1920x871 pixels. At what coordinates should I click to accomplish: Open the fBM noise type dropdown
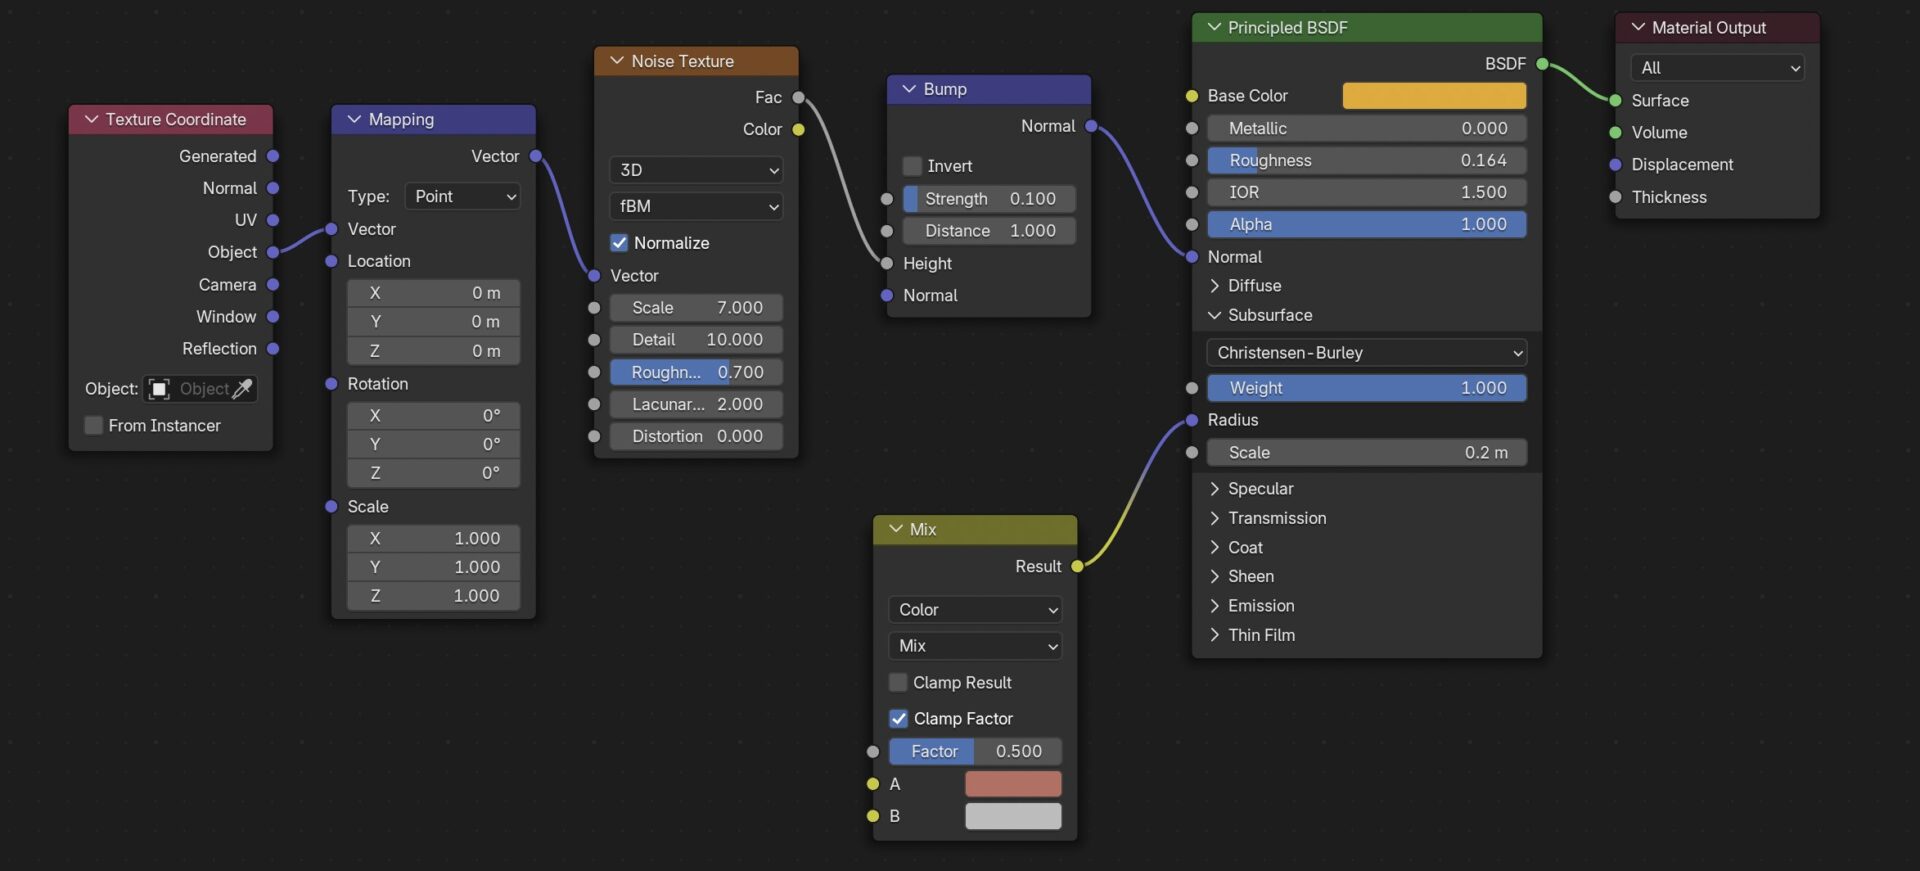(x=696, y=206)
